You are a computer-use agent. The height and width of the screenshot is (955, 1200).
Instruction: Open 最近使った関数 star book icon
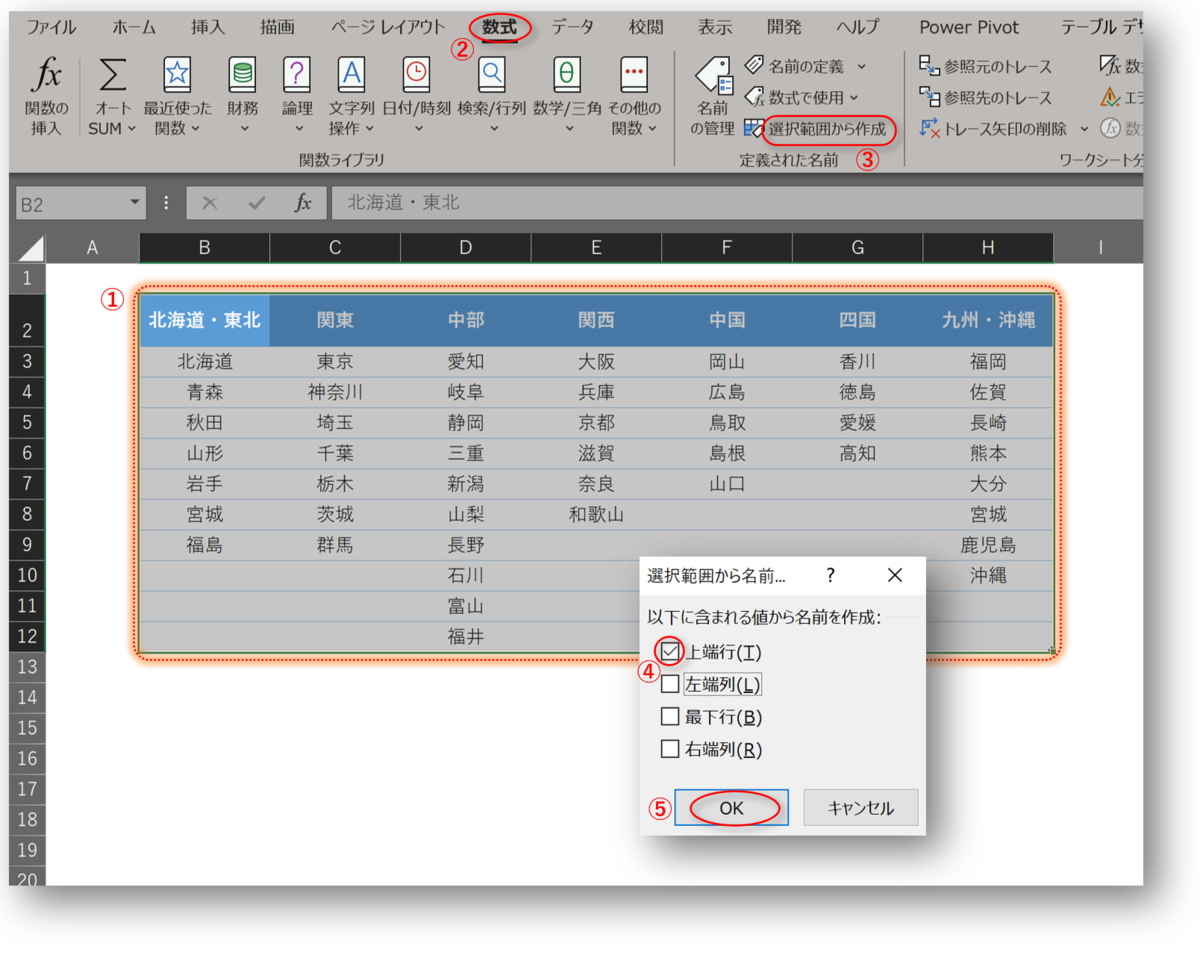(177, 75)
